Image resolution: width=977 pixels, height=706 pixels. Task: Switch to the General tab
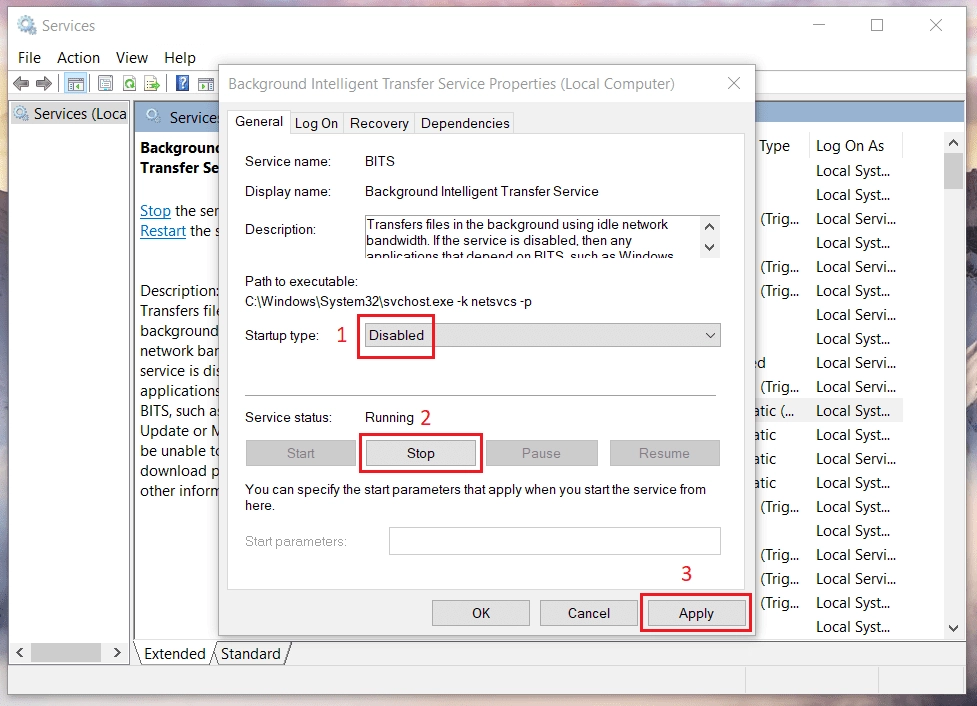click(259, 122)
